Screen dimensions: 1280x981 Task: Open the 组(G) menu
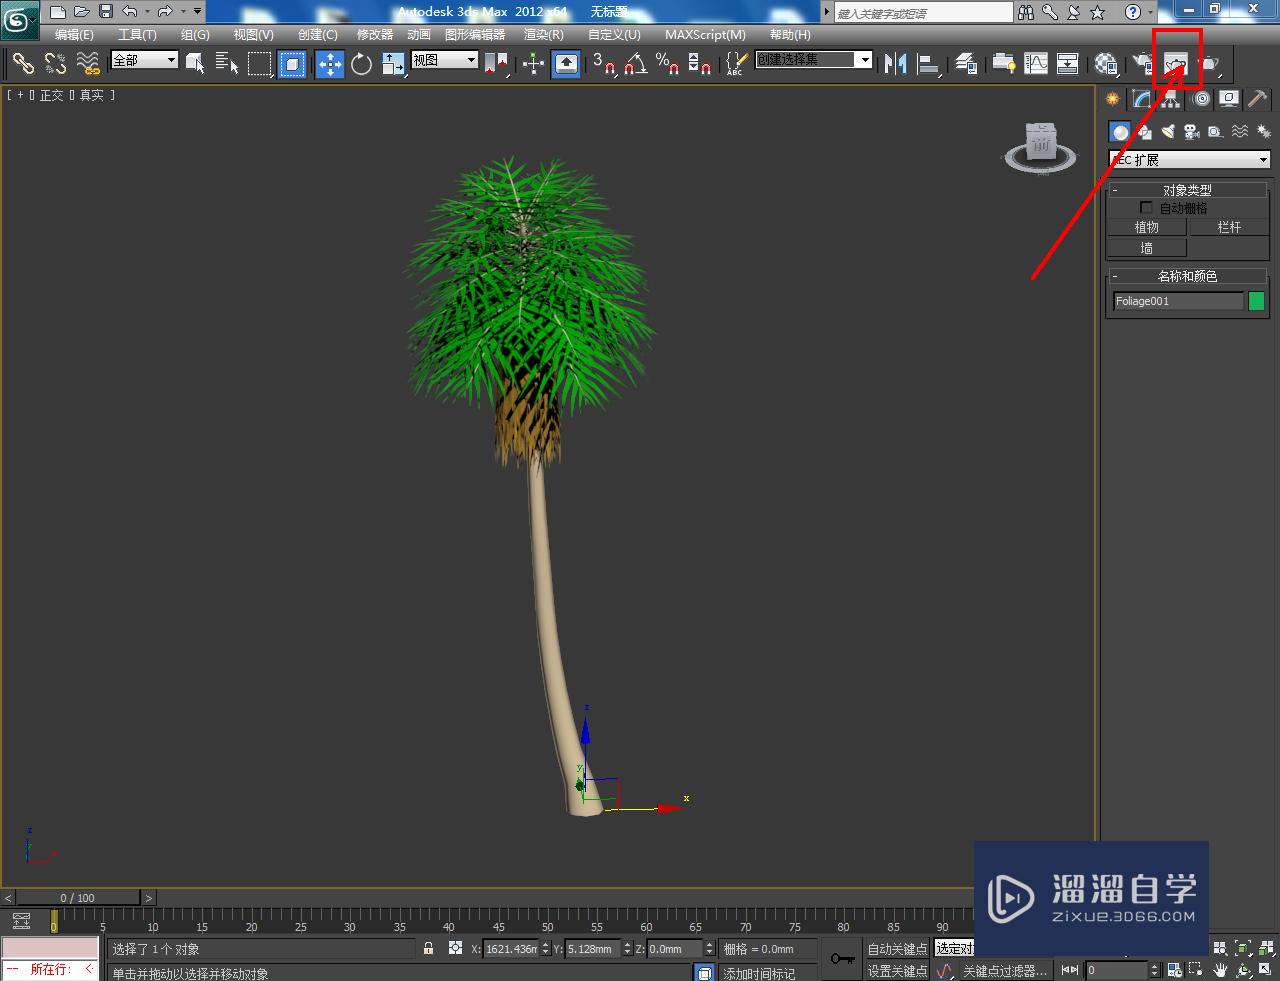tap(195, 35)
